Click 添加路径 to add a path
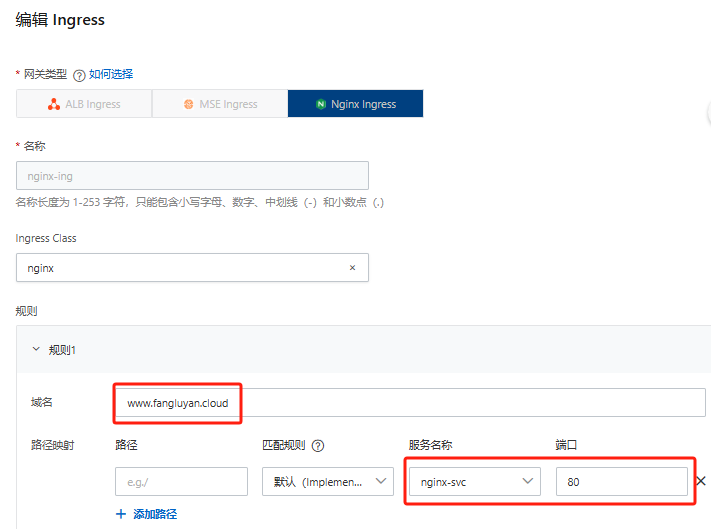This screenshot has height=529, width=711. (146, 514)
